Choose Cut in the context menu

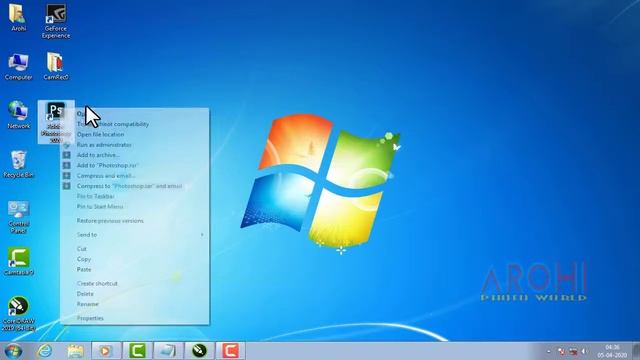[135, 249]
